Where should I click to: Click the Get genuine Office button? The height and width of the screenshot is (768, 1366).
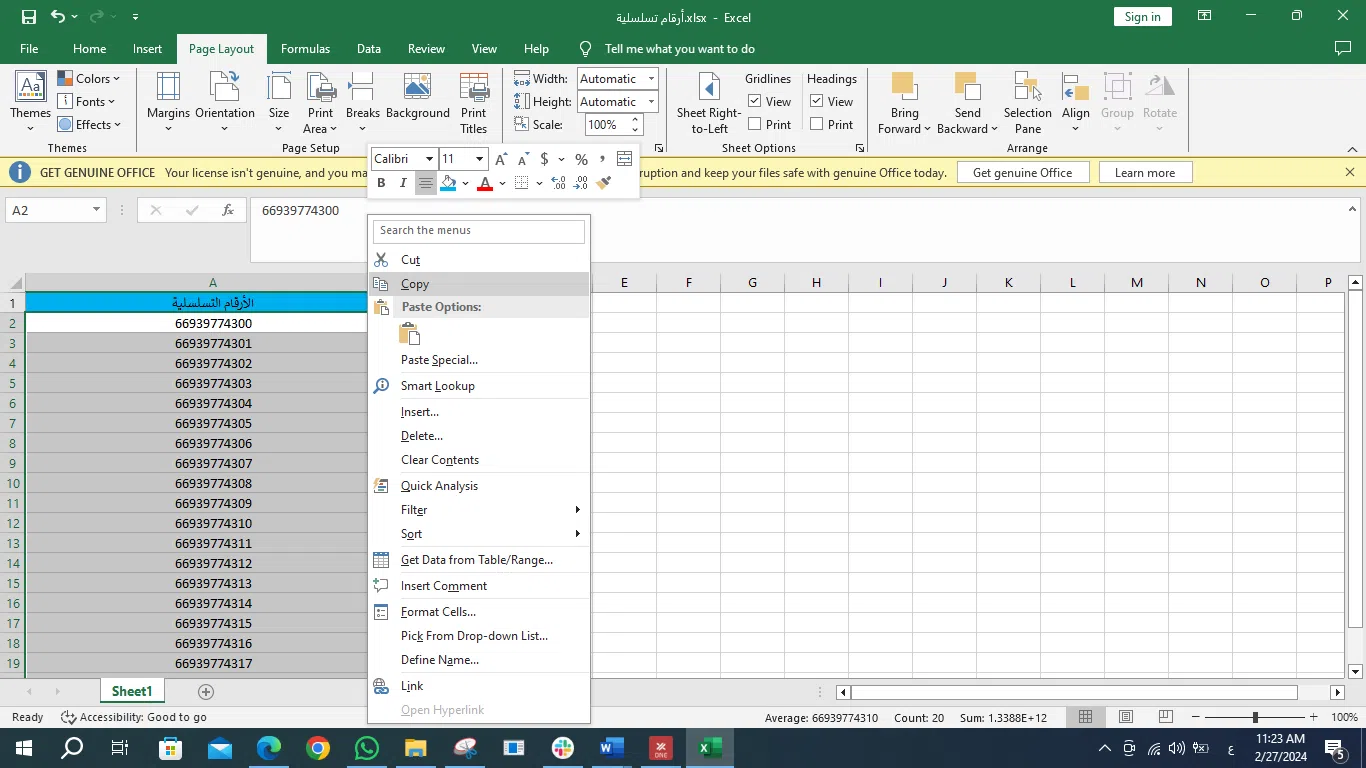[1022, 173]
